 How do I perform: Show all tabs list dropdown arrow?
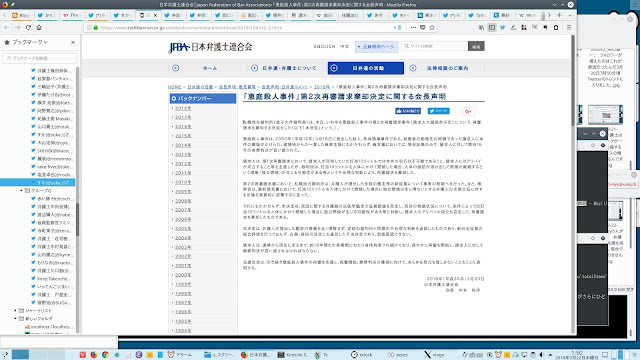[x=570, y=15]
